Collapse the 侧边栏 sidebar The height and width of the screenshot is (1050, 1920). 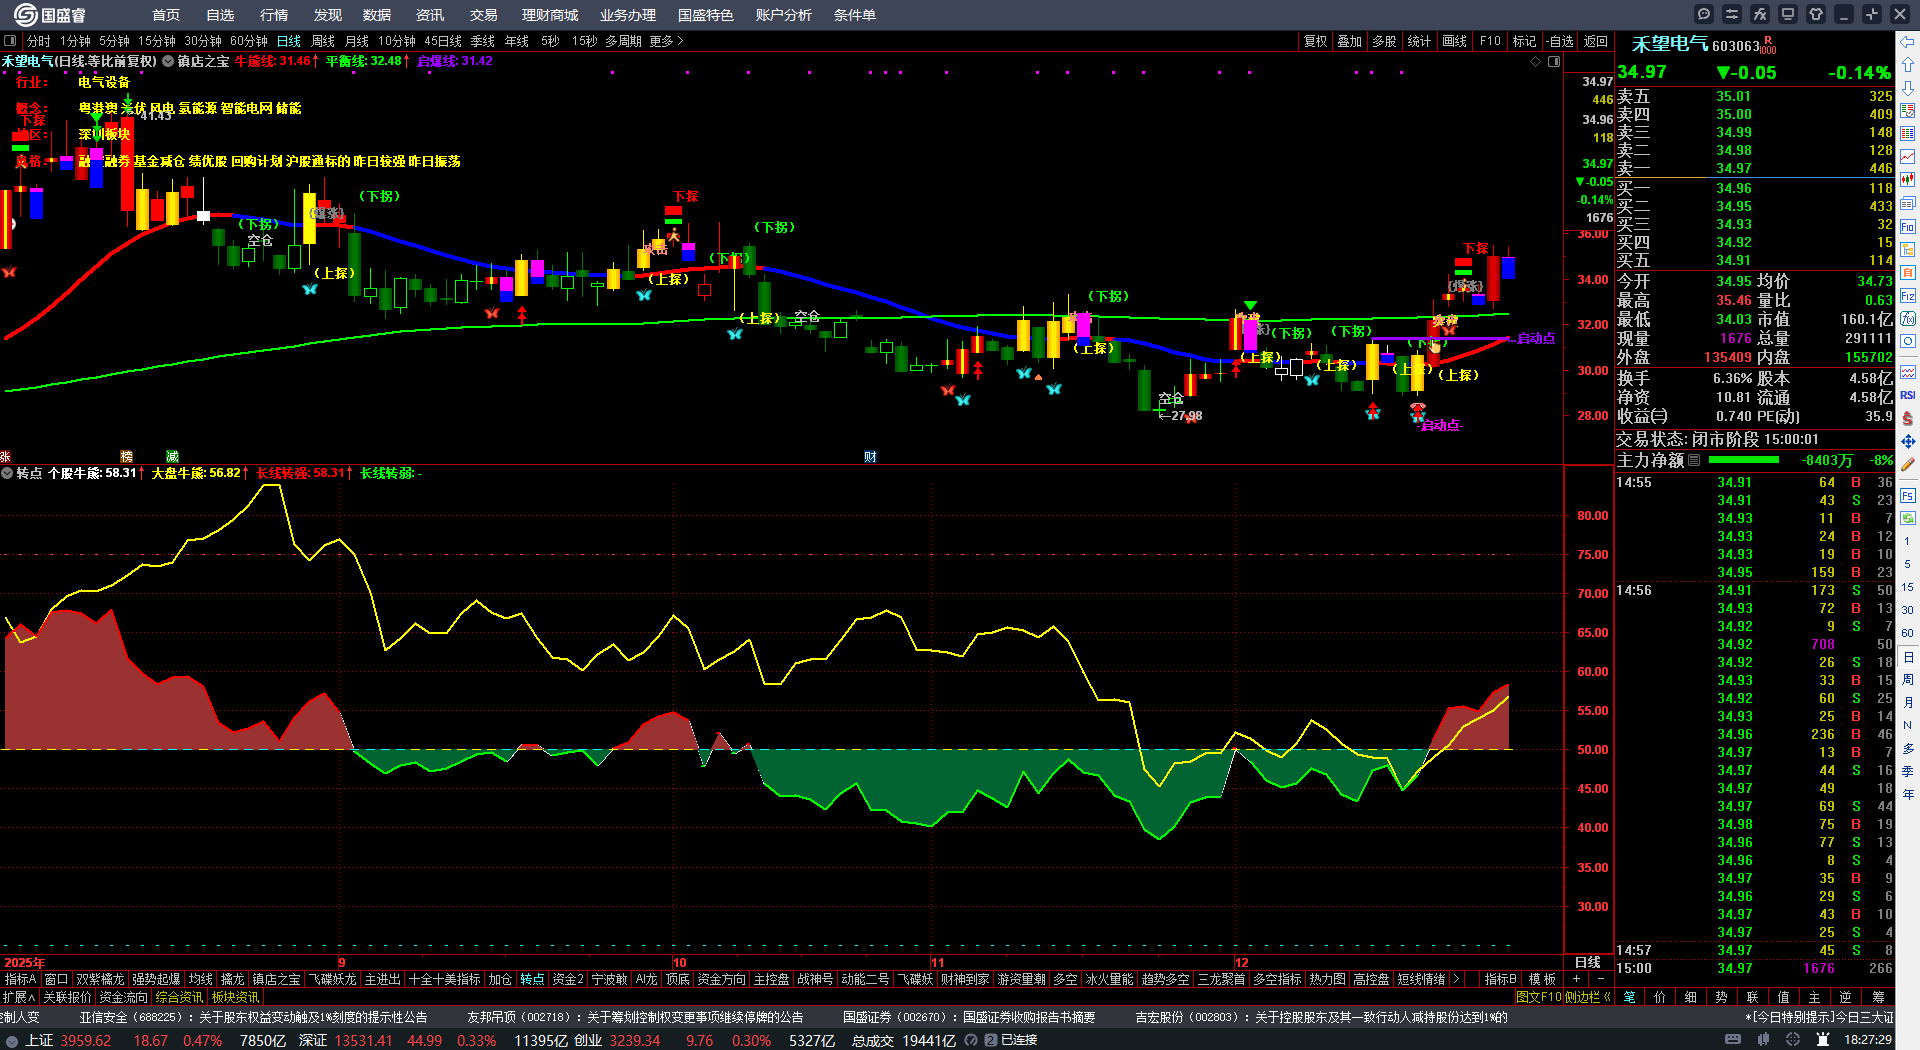click(1587, 997)
